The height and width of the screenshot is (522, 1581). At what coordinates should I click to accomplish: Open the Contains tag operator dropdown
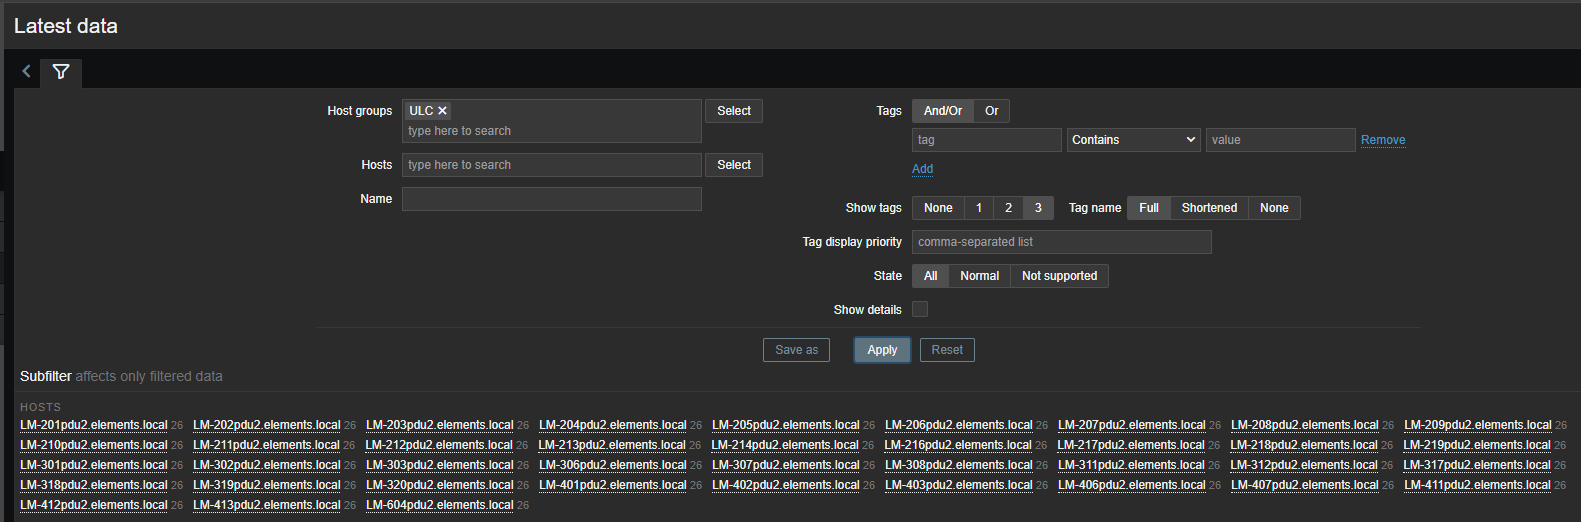click(1133, 140)
